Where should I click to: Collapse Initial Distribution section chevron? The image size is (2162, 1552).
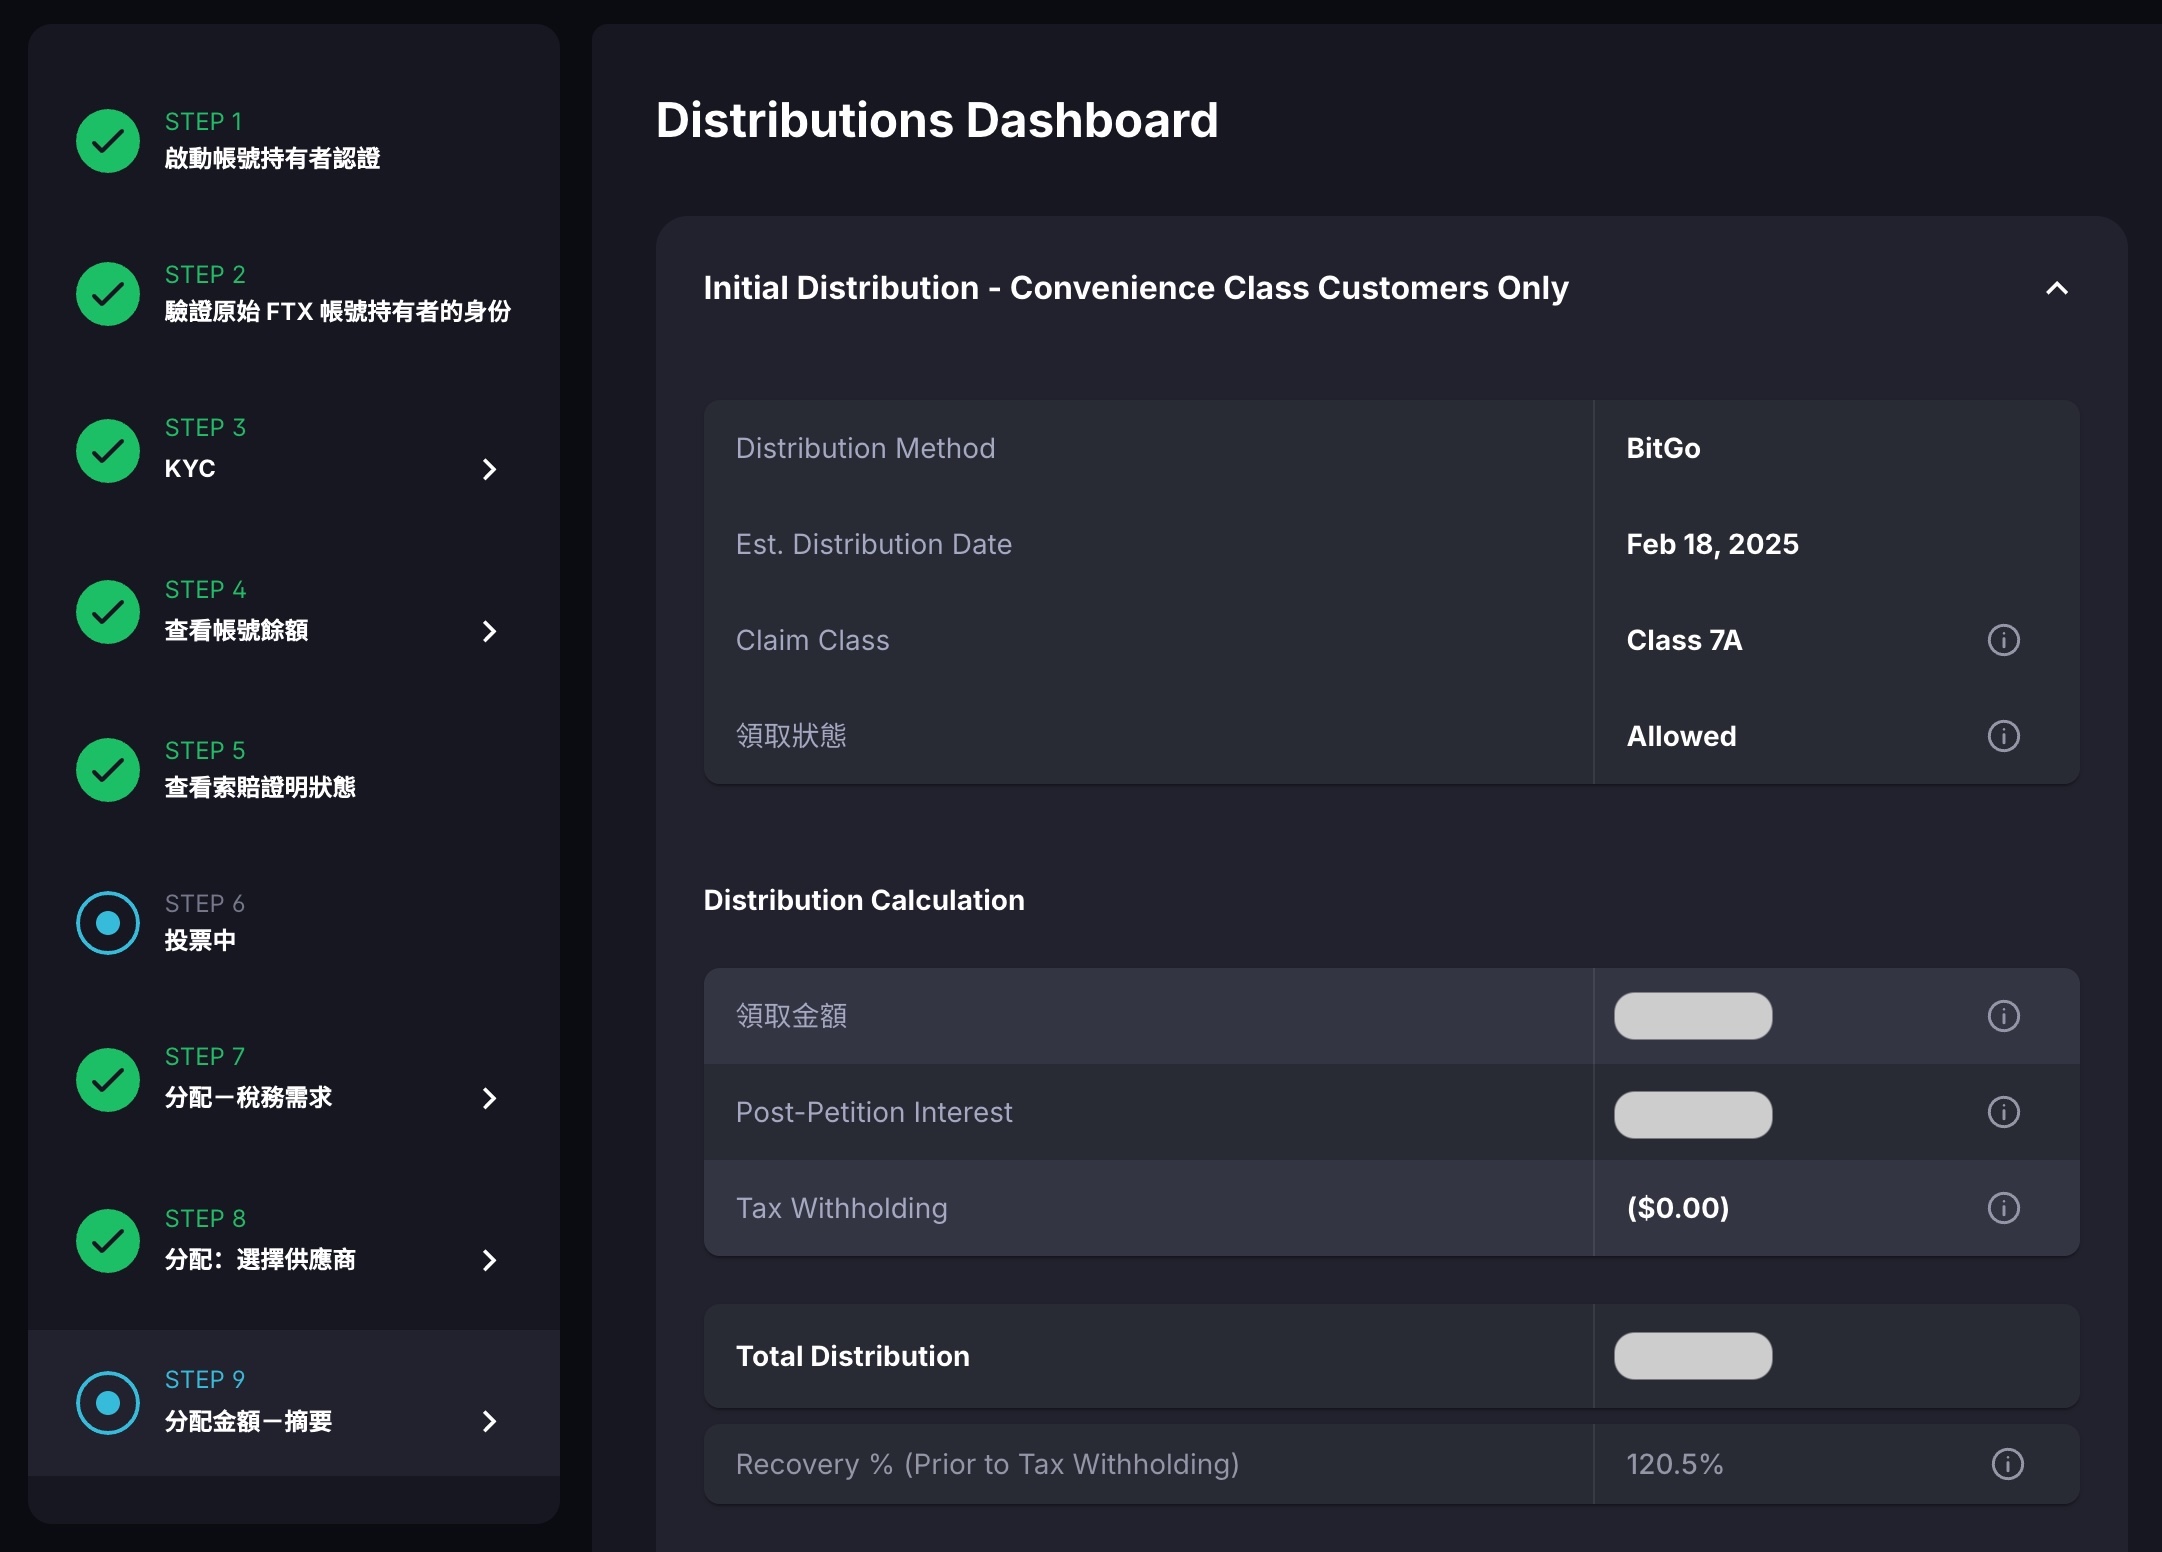pyautogui.click(x=2056, y=288)
